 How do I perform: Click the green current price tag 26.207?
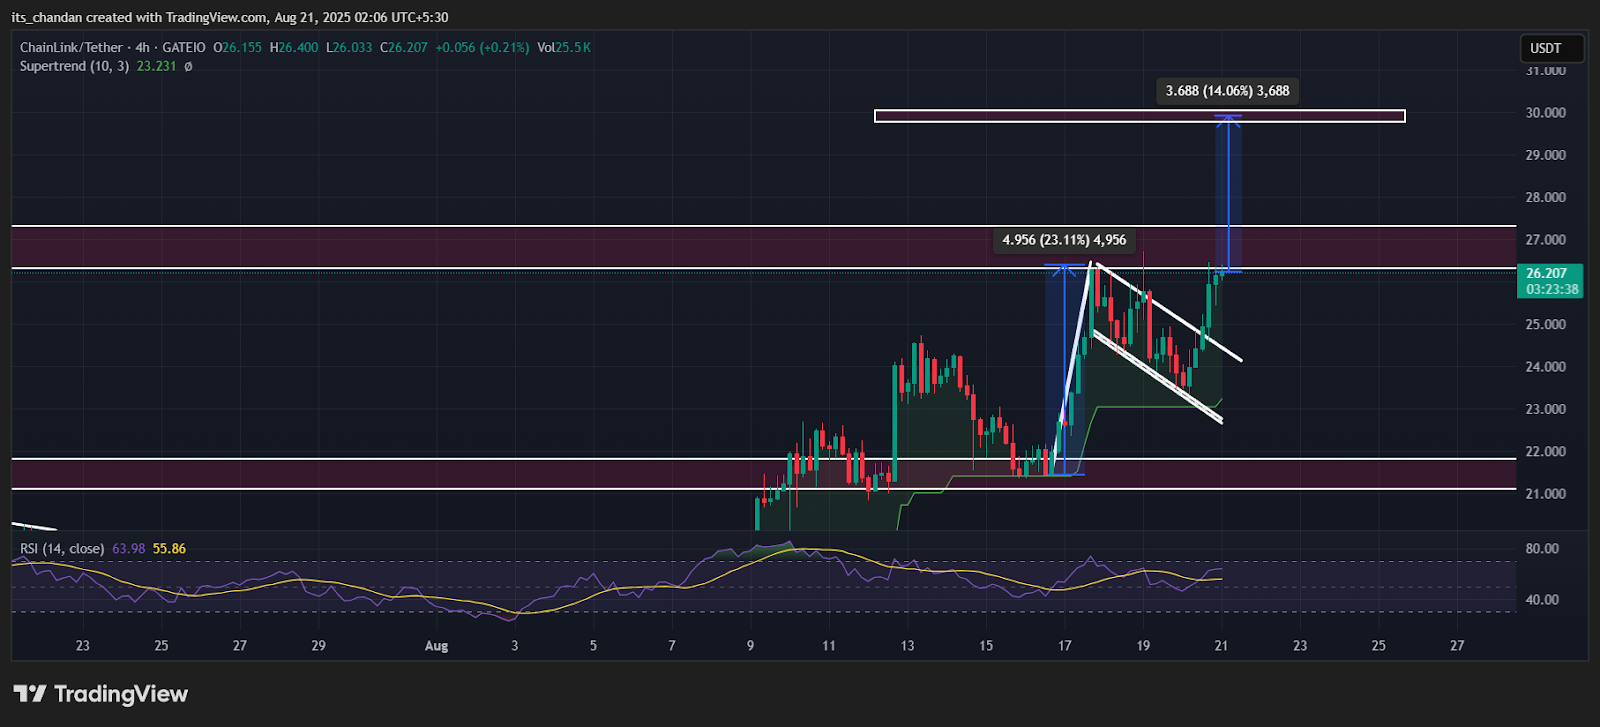click(x=1546, y=273)
